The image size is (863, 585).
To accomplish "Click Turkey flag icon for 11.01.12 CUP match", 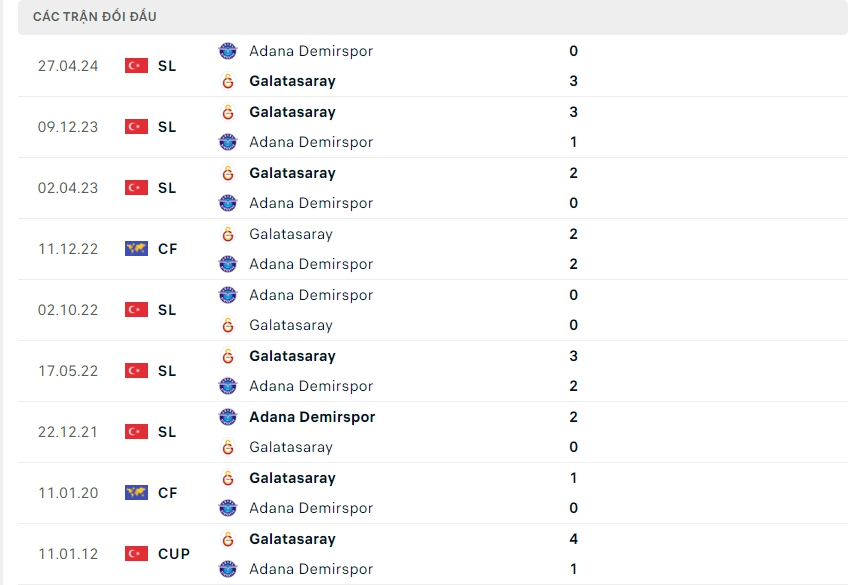I will point(136,554).
